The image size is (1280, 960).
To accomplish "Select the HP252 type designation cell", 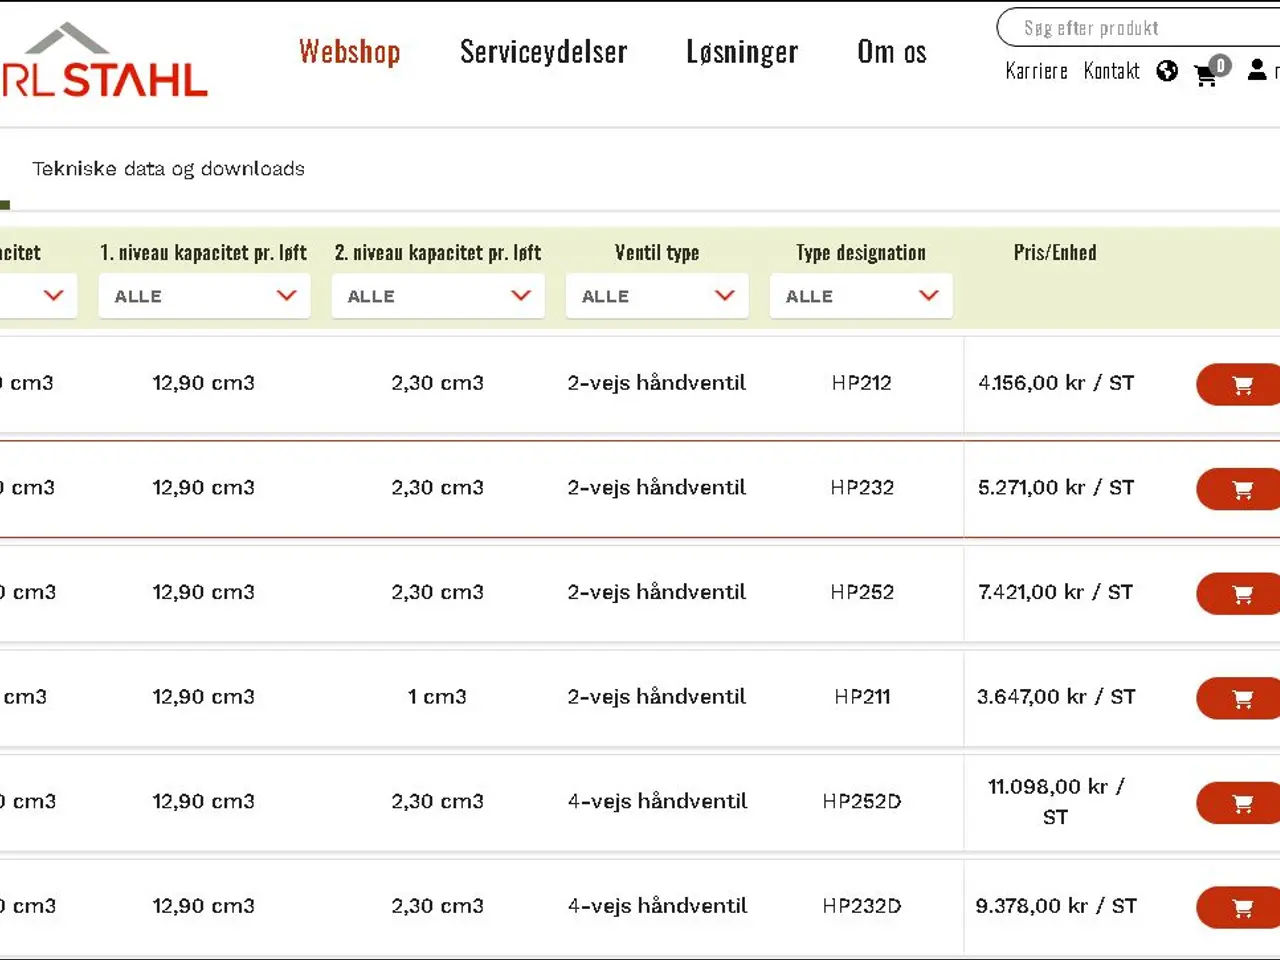I will (862, 592).
